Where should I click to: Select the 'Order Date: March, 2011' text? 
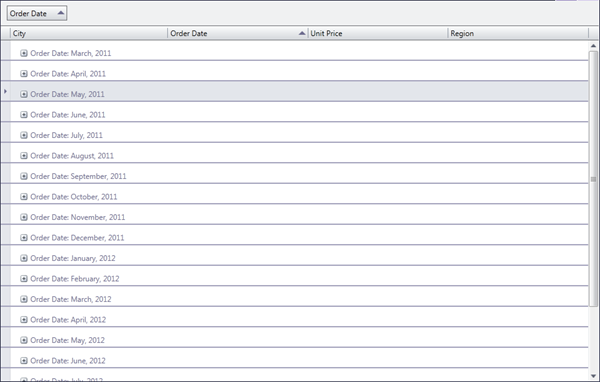[x=71, y=53]
